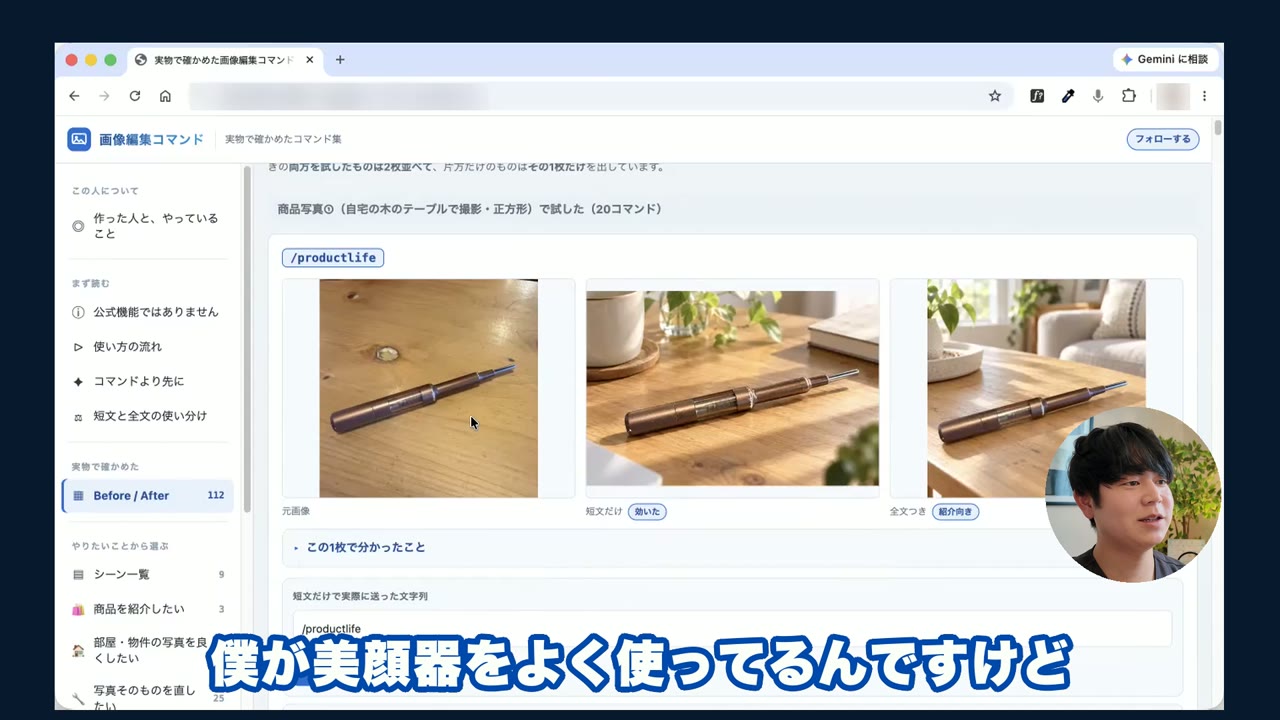Click the フォローする button
1280x720 pixels.
click(x=1163, y=139)
